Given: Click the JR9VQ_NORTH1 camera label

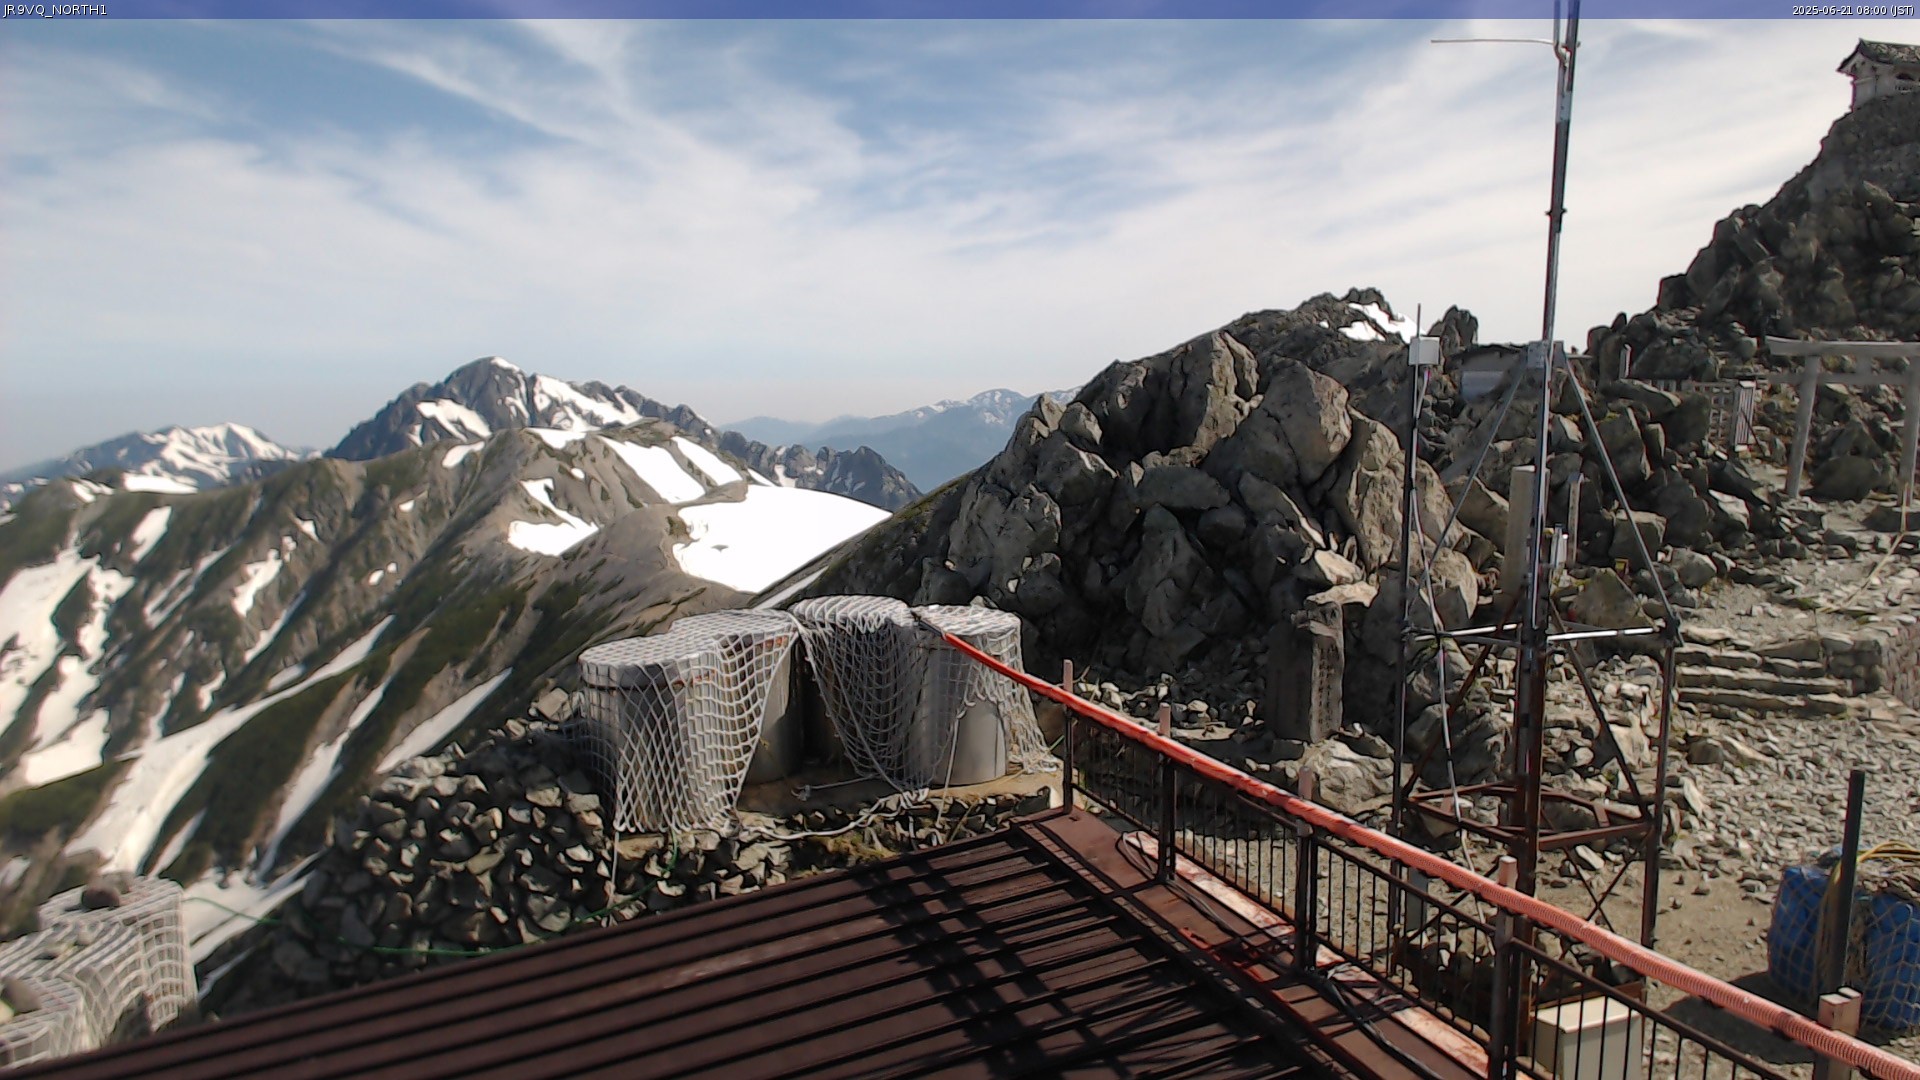Looking at the screenshot, I should tap(55, 10).
